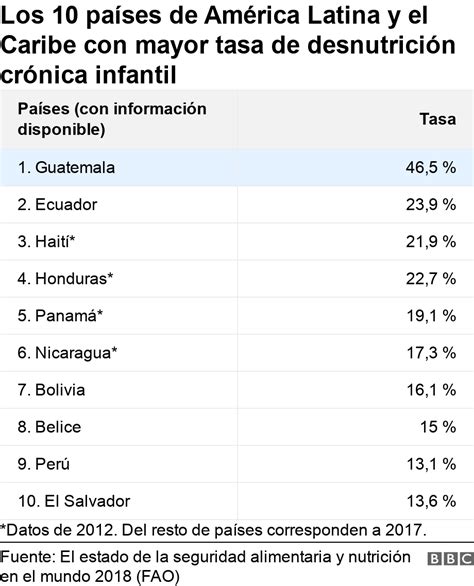Click the Tasa column header
The image size is (474, 586).
(x=438, y=119)
